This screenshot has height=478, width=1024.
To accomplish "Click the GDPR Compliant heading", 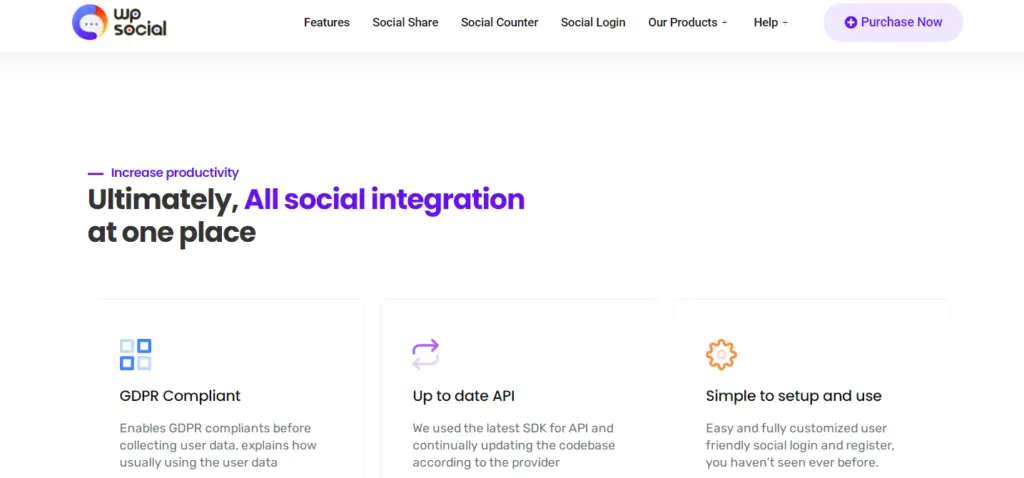I will point(180,396).
